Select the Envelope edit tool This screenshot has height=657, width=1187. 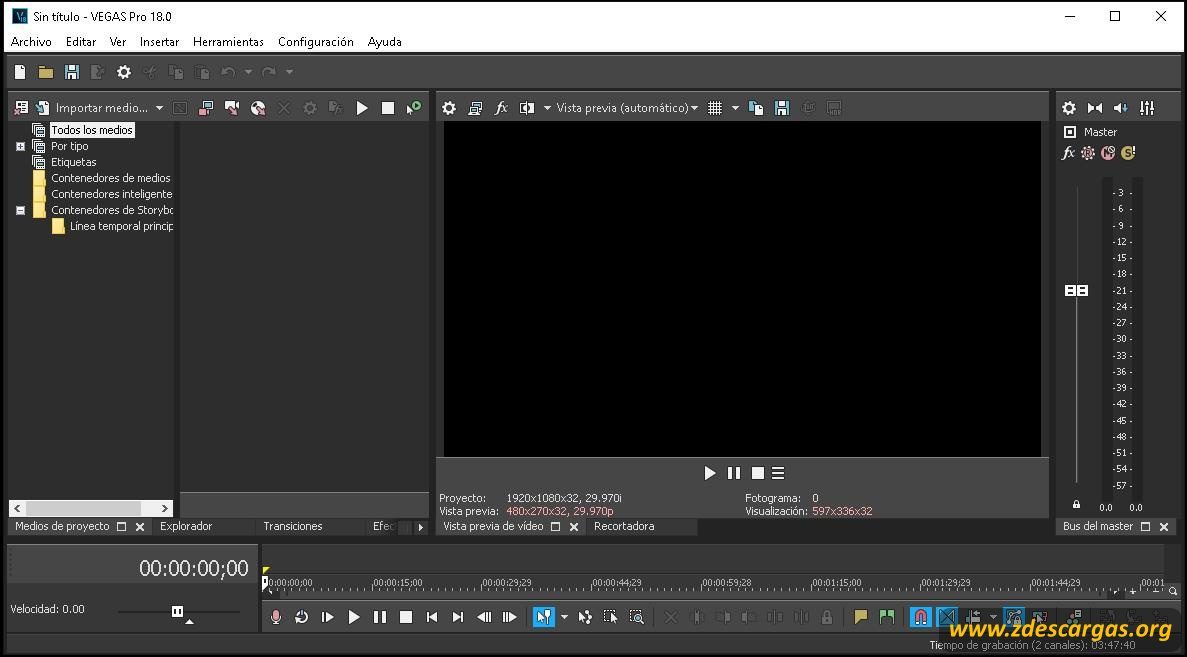click(585, 618)
